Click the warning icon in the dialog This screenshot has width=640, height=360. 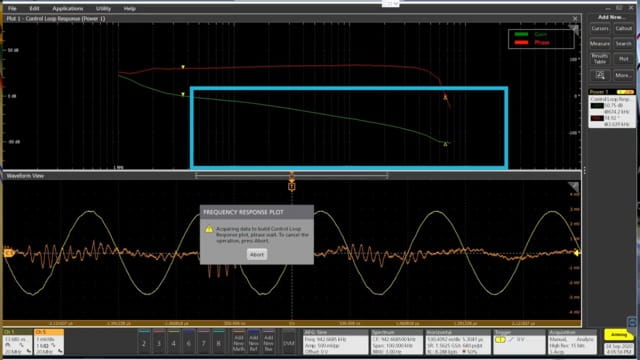click(x=209, y=229)
